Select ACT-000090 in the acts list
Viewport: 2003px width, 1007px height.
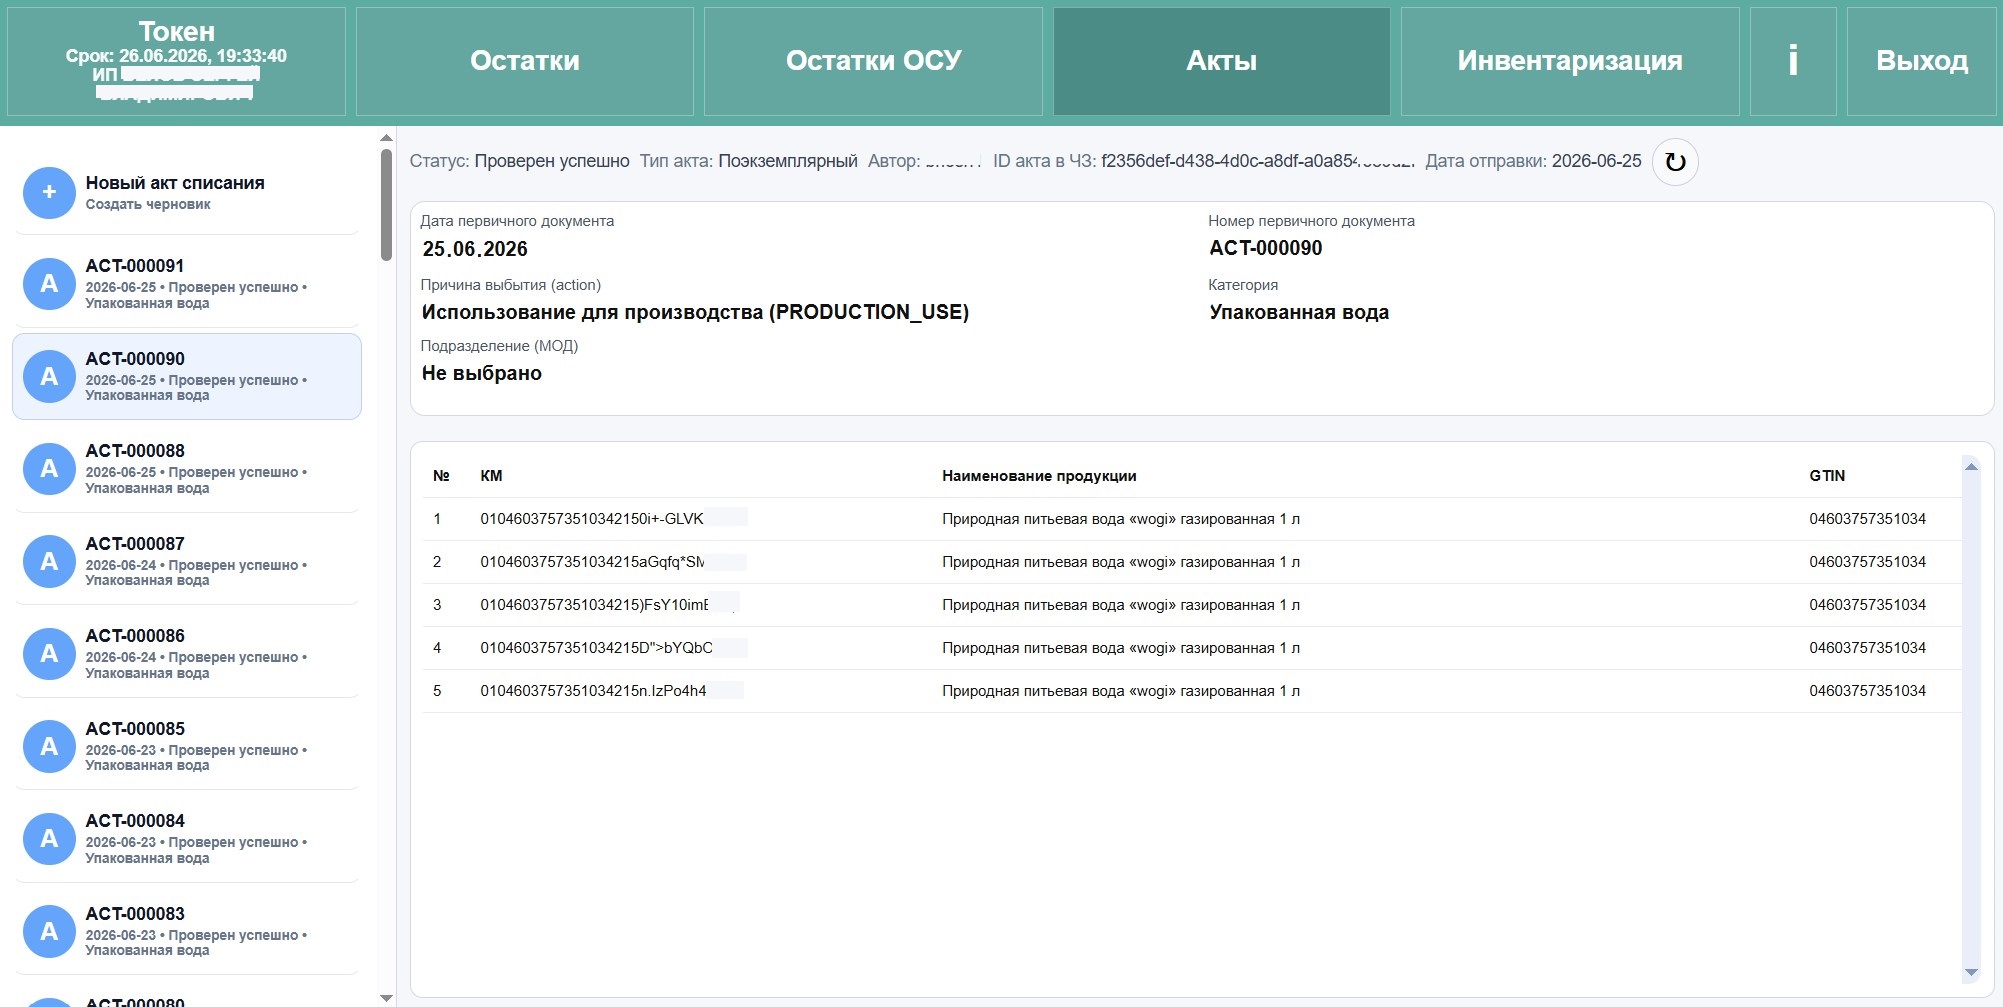187,376
